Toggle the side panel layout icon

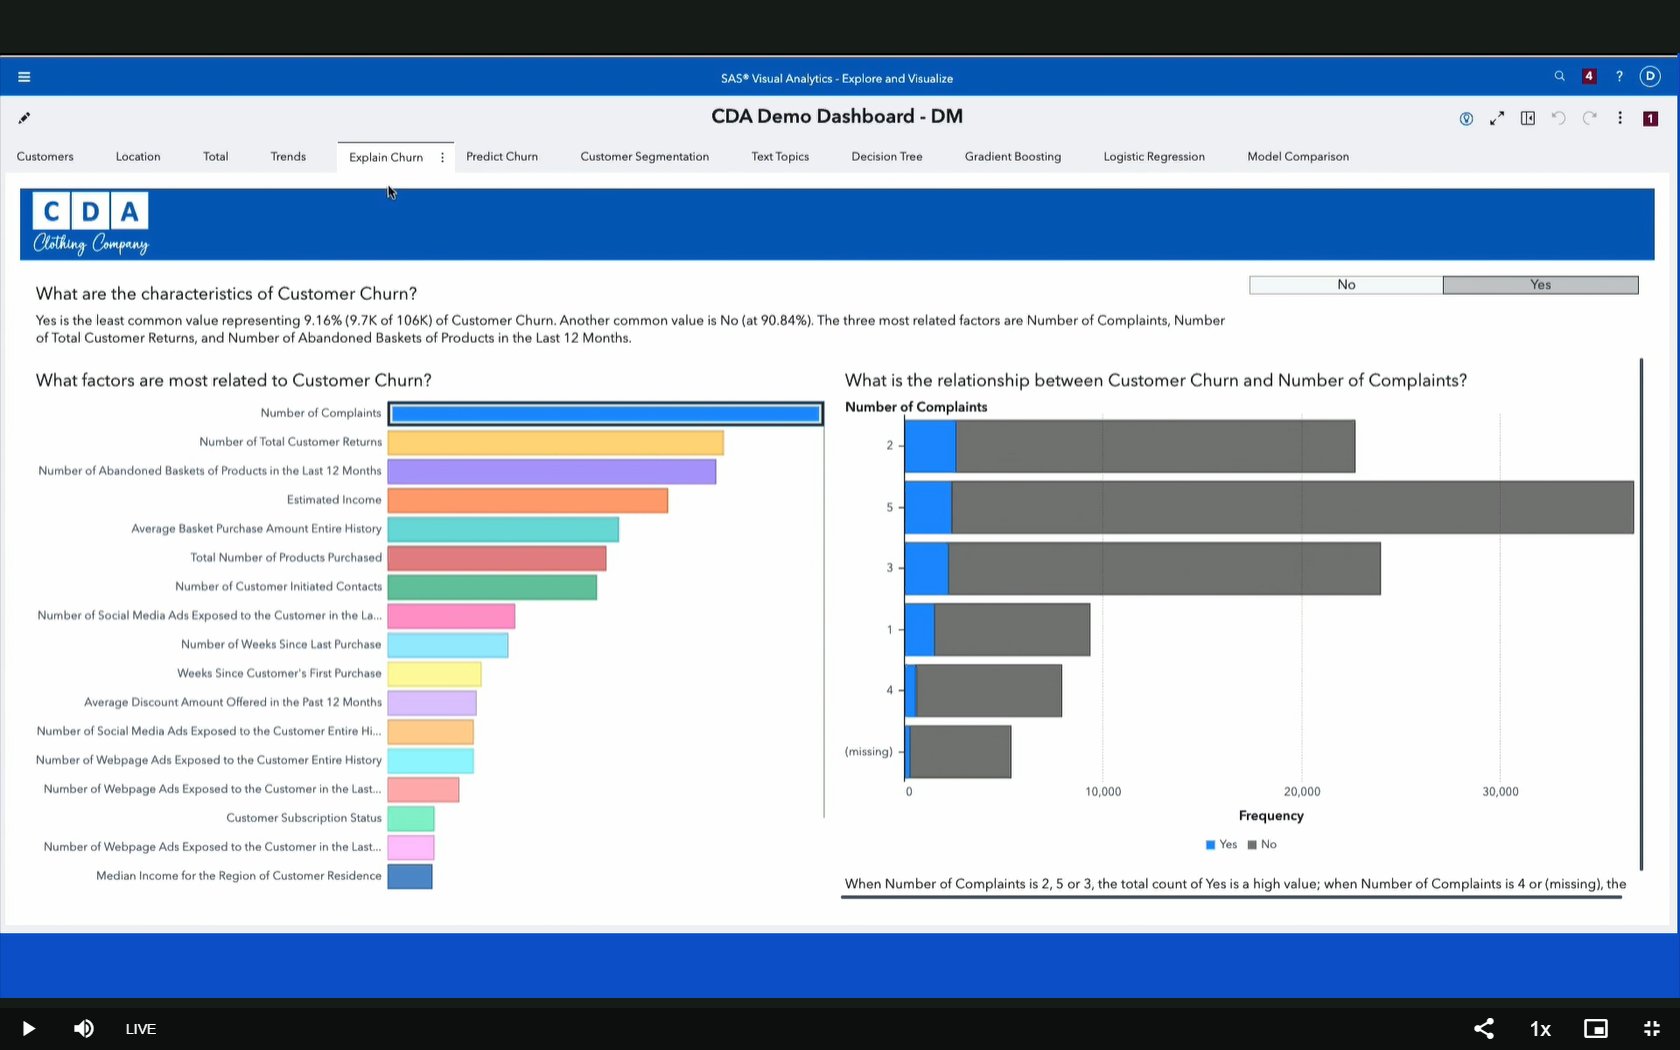pos(1528,118)
